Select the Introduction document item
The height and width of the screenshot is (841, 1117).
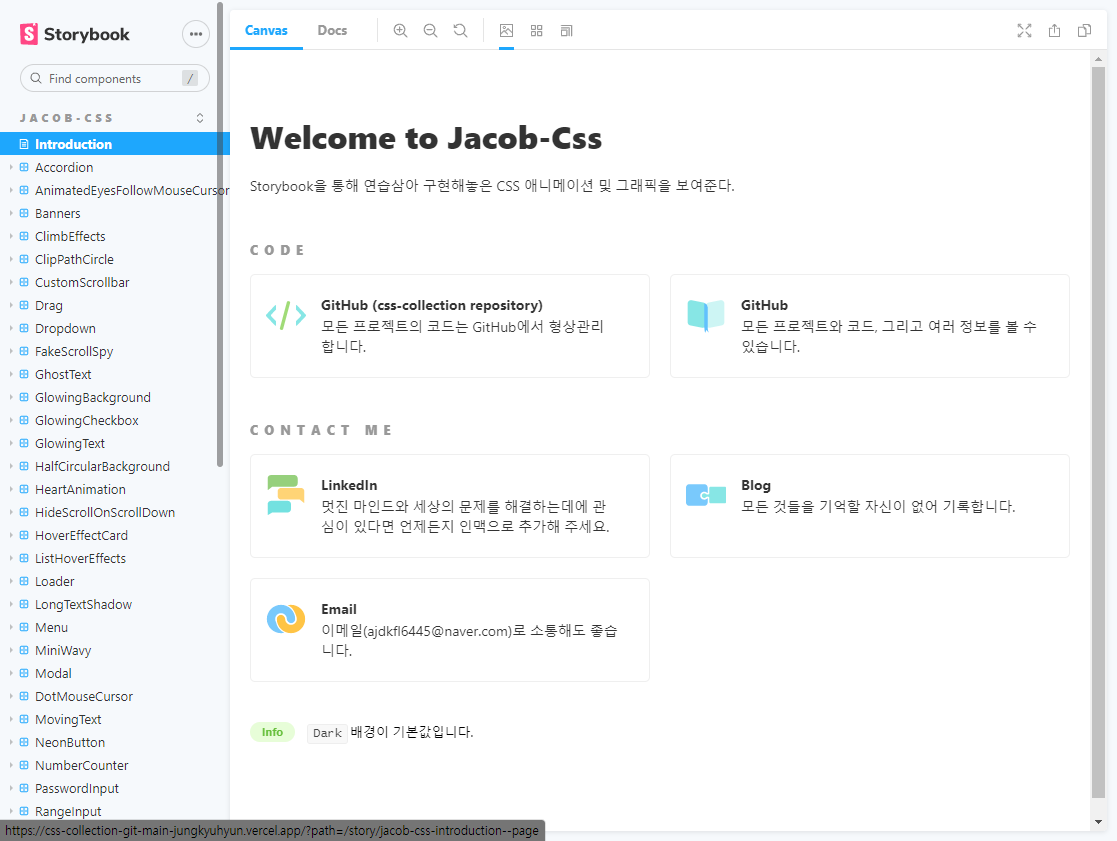(x=115, y=144)
